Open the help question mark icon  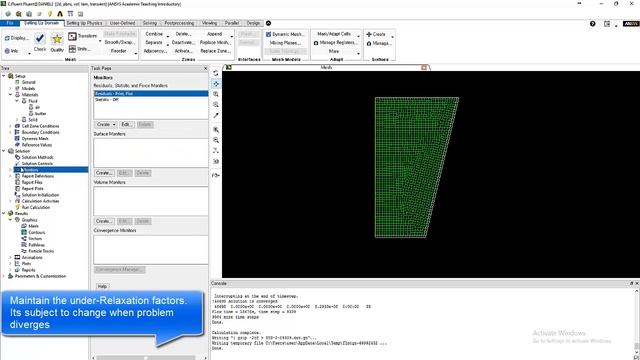point(592,24)
